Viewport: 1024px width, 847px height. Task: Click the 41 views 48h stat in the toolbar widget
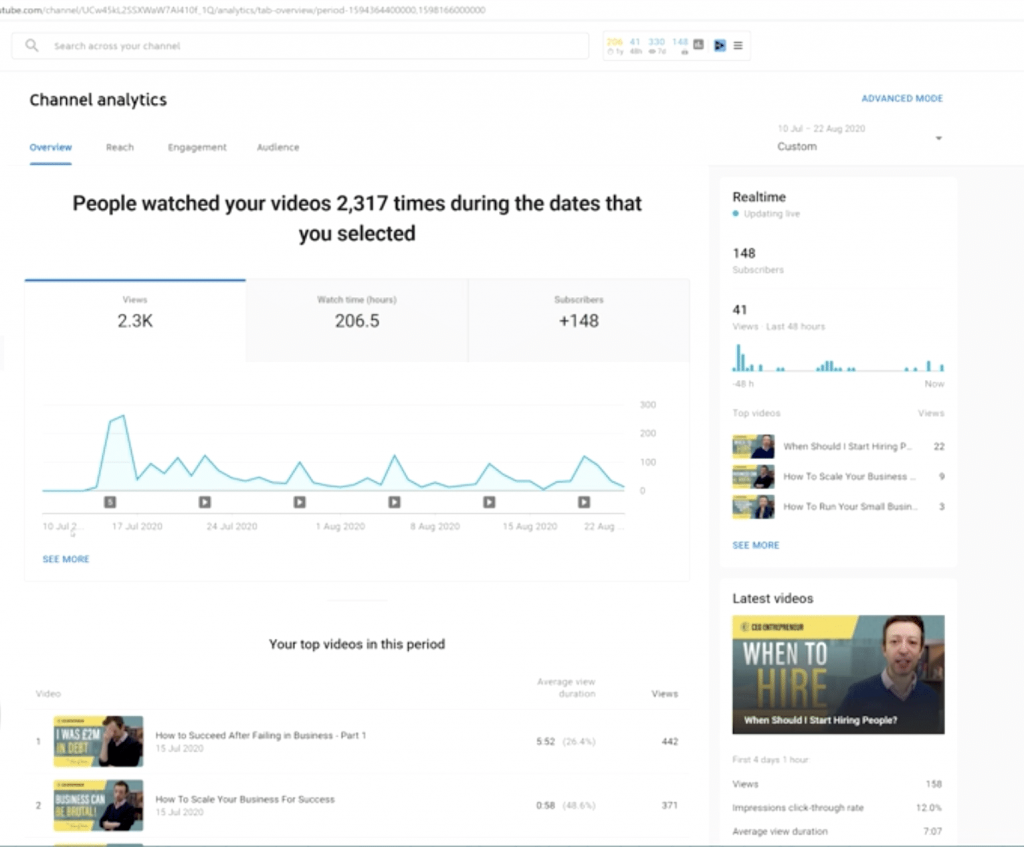635,46
